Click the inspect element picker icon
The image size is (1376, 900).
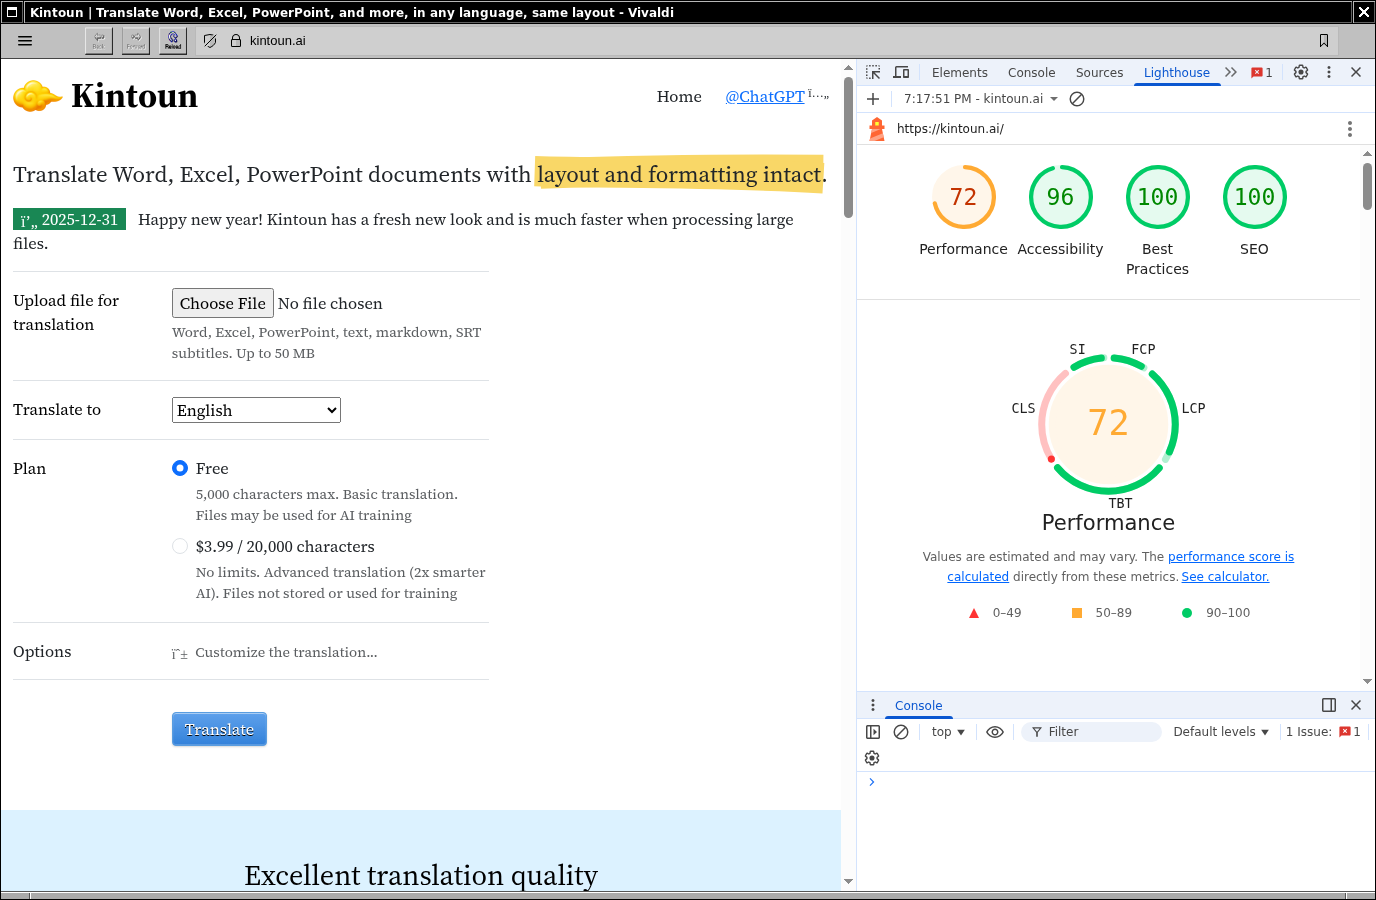(873, 72)
